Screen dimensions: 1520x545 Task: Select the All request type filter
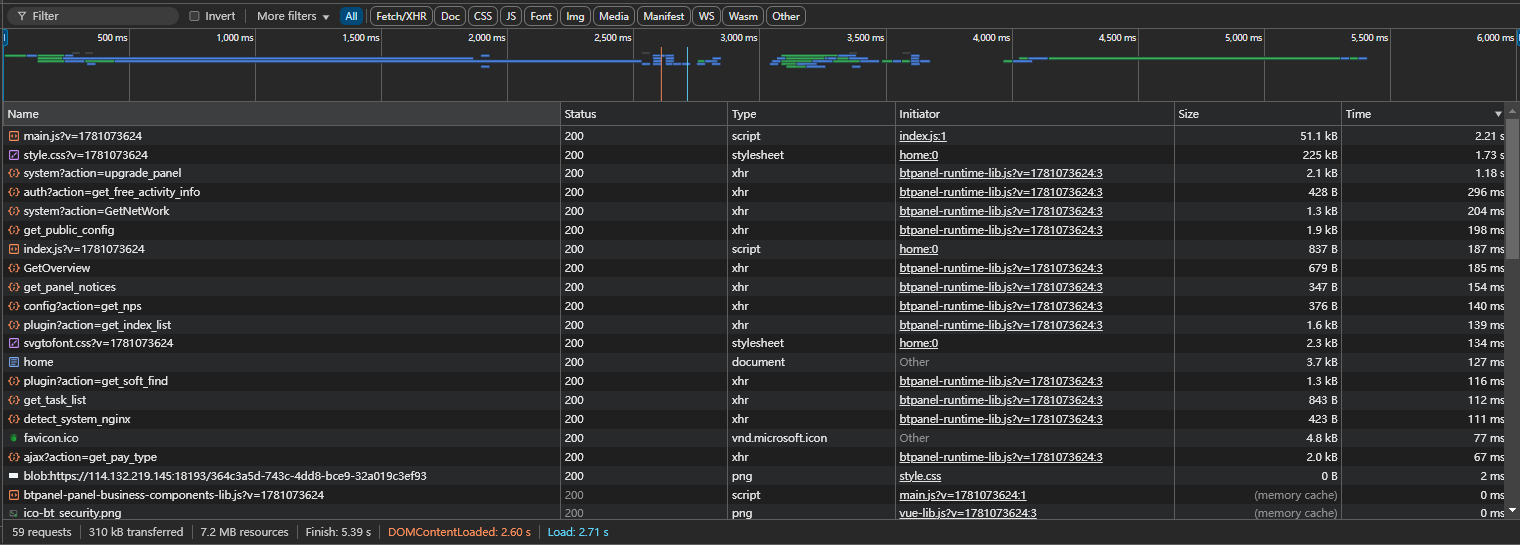351,16
